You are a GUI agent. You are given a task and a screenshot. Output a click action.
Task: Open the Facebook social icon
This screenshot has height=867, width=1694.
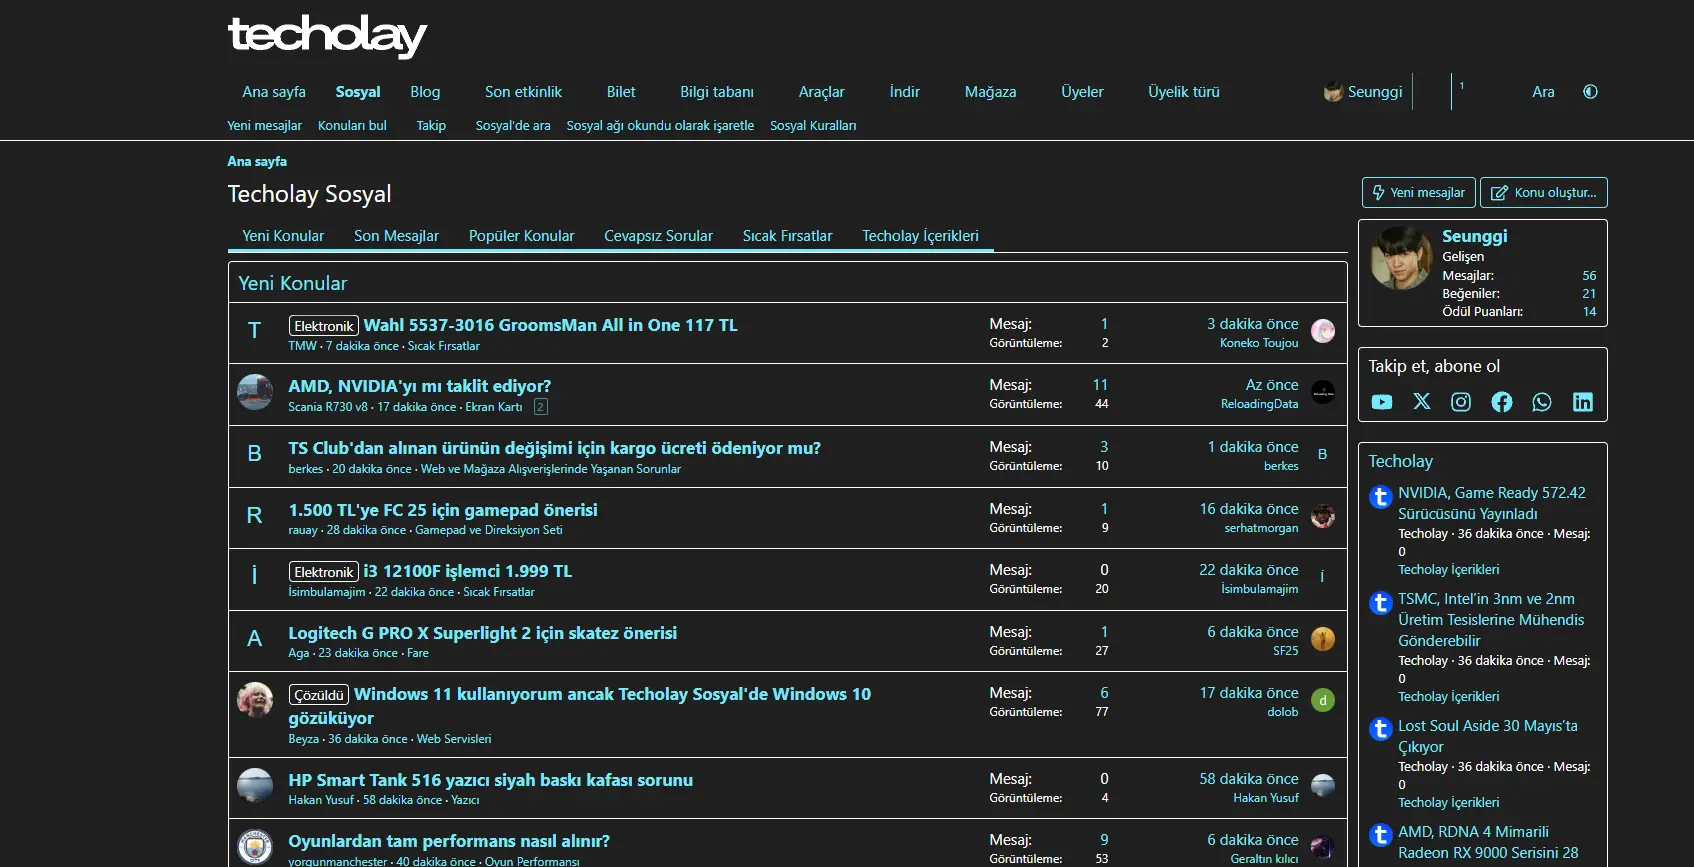pos(1502,402)
